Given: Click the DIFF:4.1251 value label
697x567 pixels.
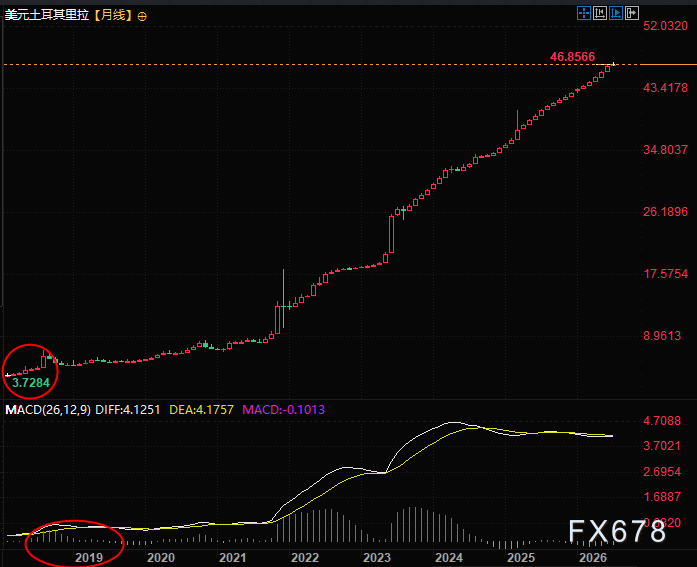Looking at the screenshot, I should pos(128,410).
